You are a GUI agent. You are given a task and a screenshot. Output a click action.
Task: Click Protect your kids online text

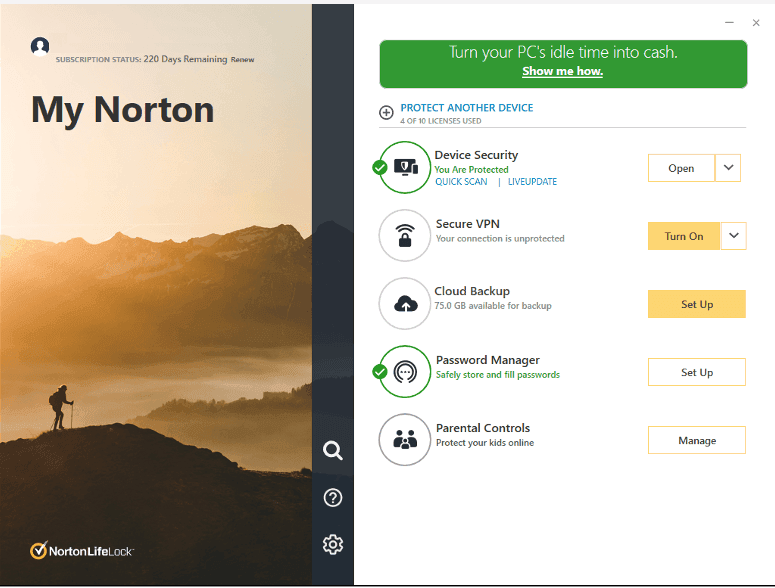485,443
